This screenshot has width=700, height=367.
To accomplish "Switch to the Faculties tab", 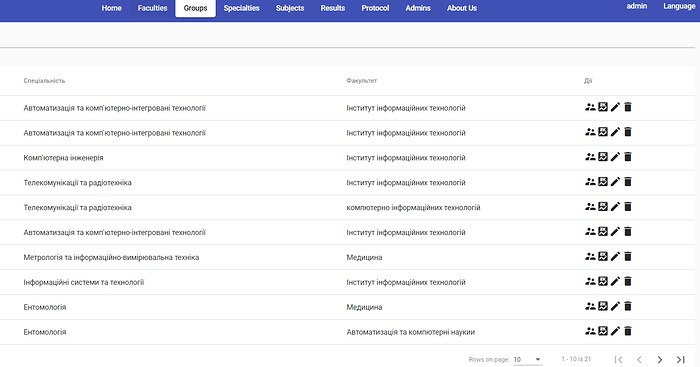I will click(x=152, y=8).
